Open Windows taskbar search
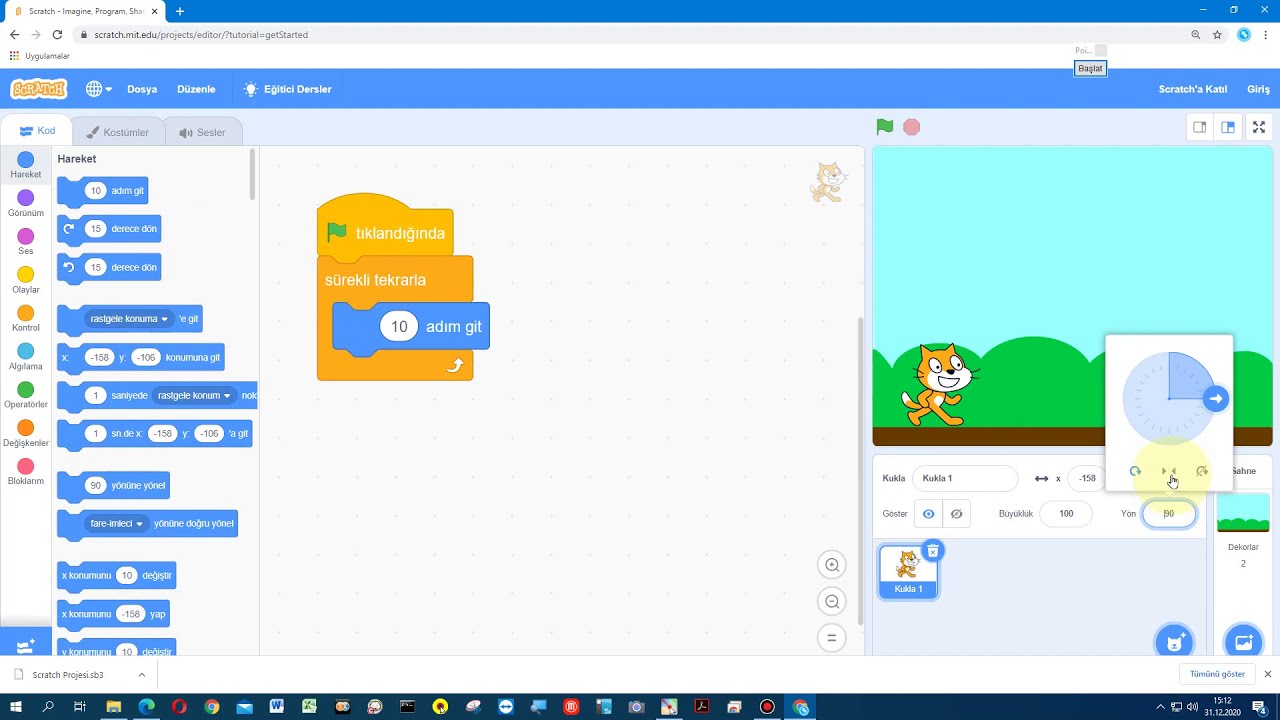This screenshot has height=720, width=1280. [x=48, y=707]
